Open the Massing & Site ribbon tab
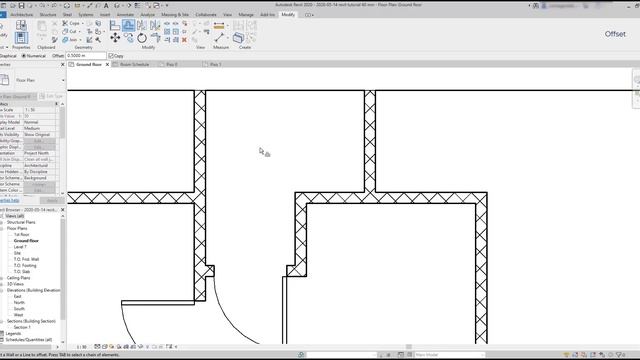The width and height of the screenshot is (640, 360). [x=175, y=15]
